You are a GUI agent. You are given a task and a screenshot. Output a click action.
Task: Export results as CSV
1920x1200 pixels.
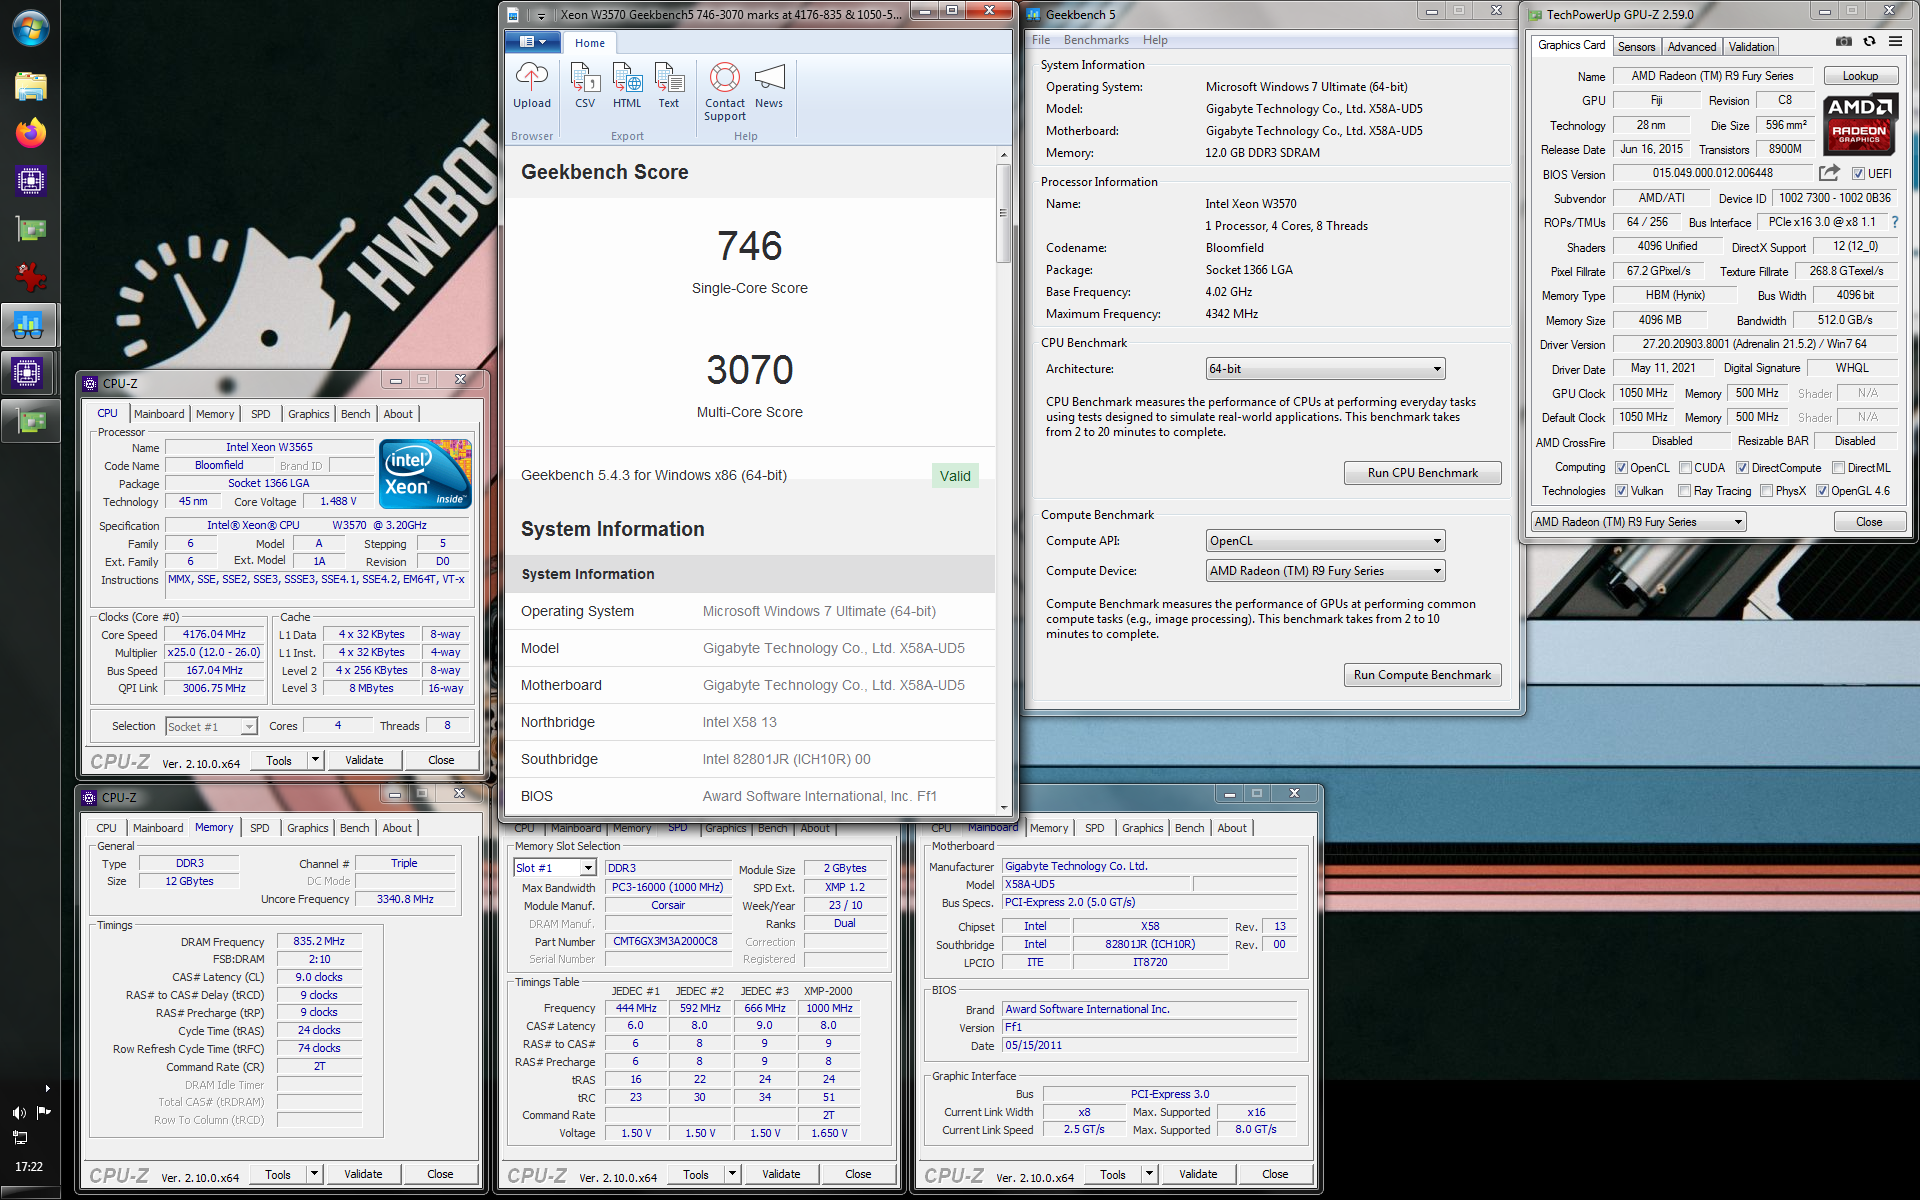coord(585,85)
